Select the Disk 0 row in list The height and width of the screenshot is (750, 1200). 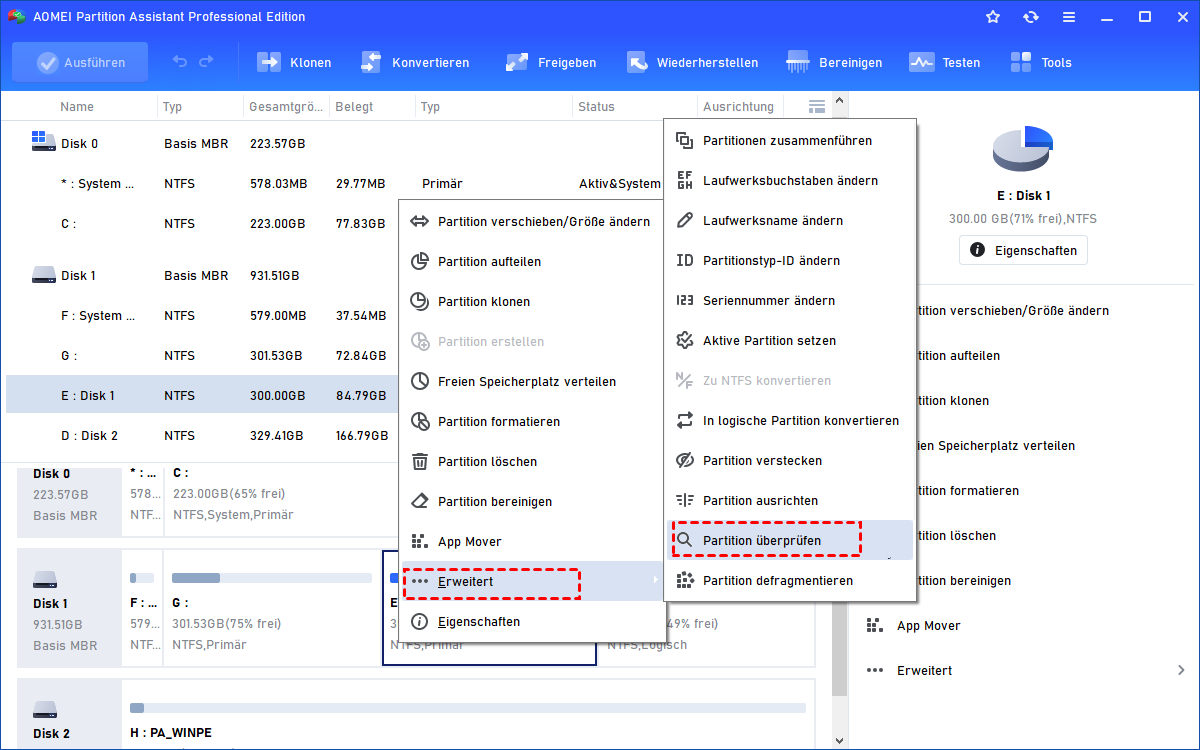[333, 144]
